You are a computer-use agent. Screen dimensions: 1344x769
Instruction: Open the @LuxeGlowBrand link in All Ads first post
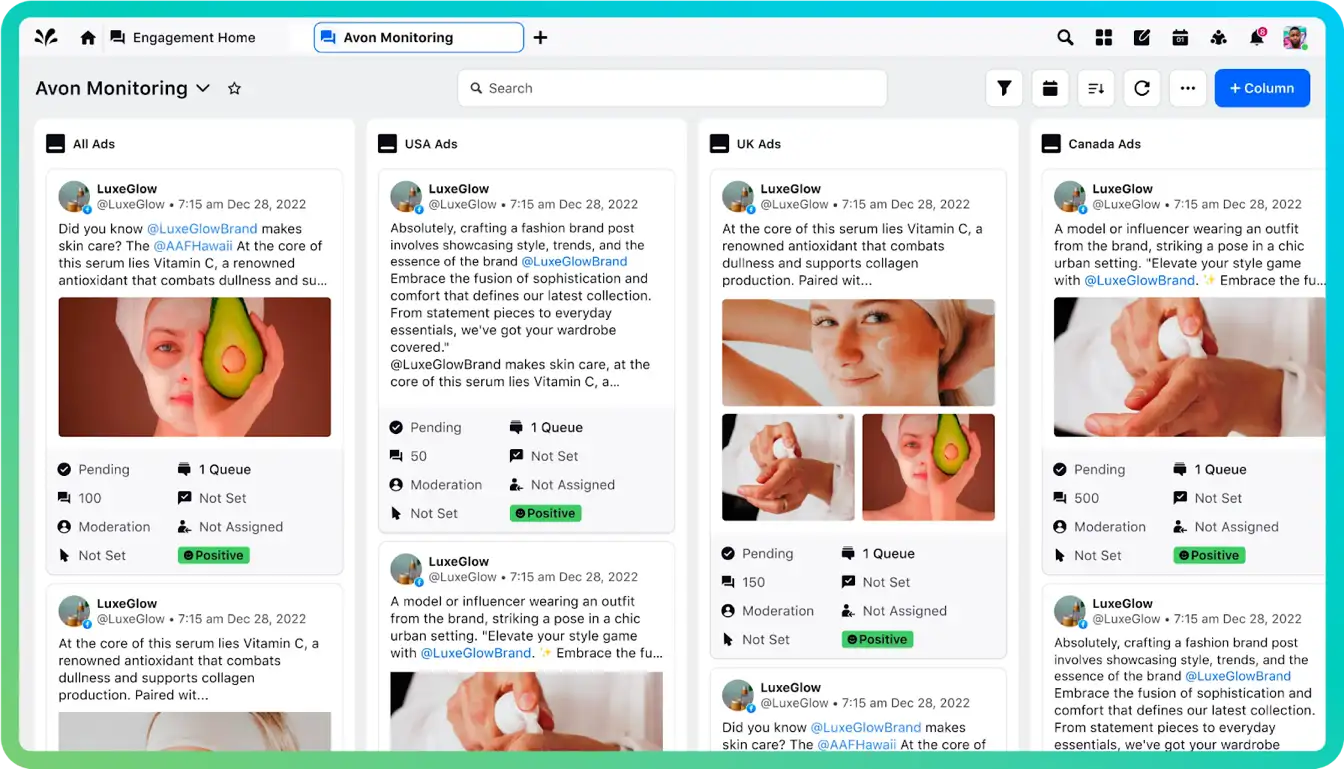coord(202,229)
